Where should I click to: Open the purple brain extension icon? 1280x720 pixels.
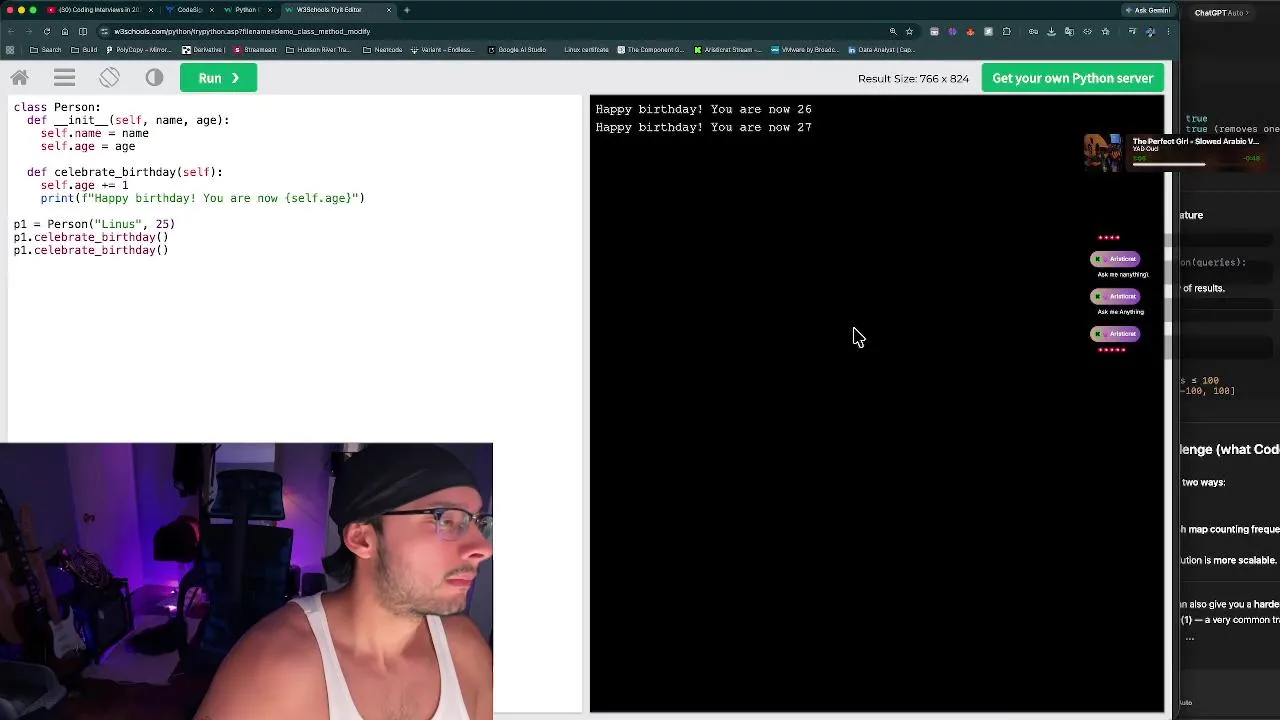click(x=952, y=31)
